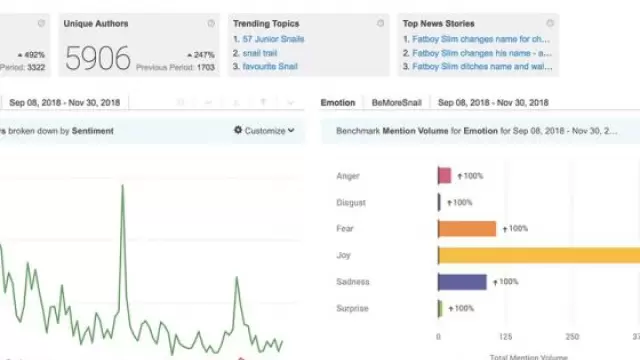This screenshot has height=360, width=640.
Task: Open story 'Fatboy Slim ditches name and wal...'
Action: (482, 66)
